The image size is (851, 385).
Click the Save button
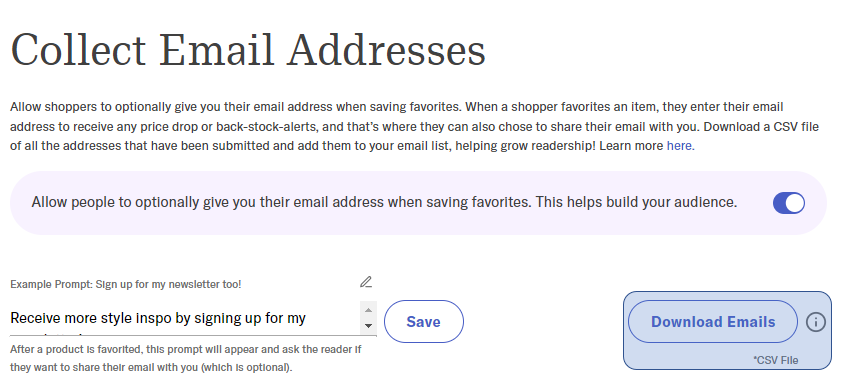tap(424, 321)
